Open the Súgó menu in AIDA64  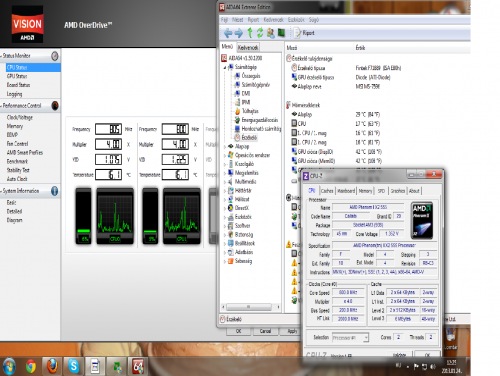pos(314,20)
